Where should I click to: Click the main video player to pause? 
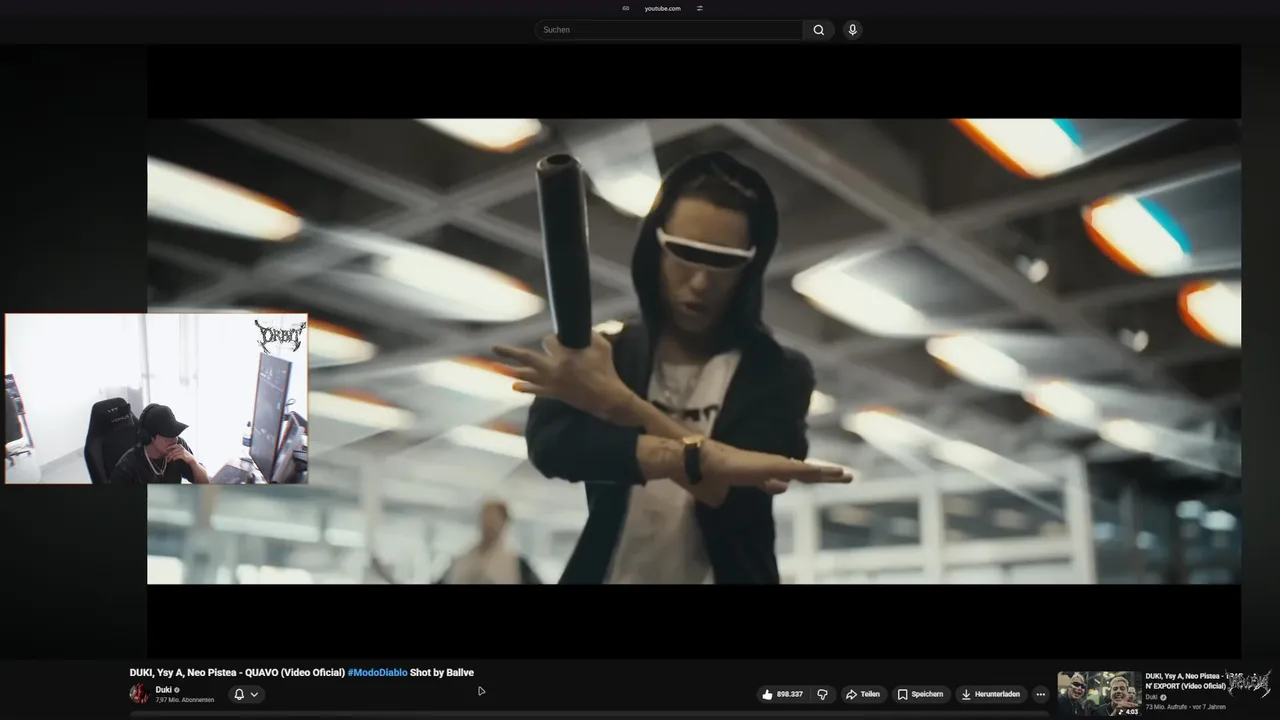[694, 351]
